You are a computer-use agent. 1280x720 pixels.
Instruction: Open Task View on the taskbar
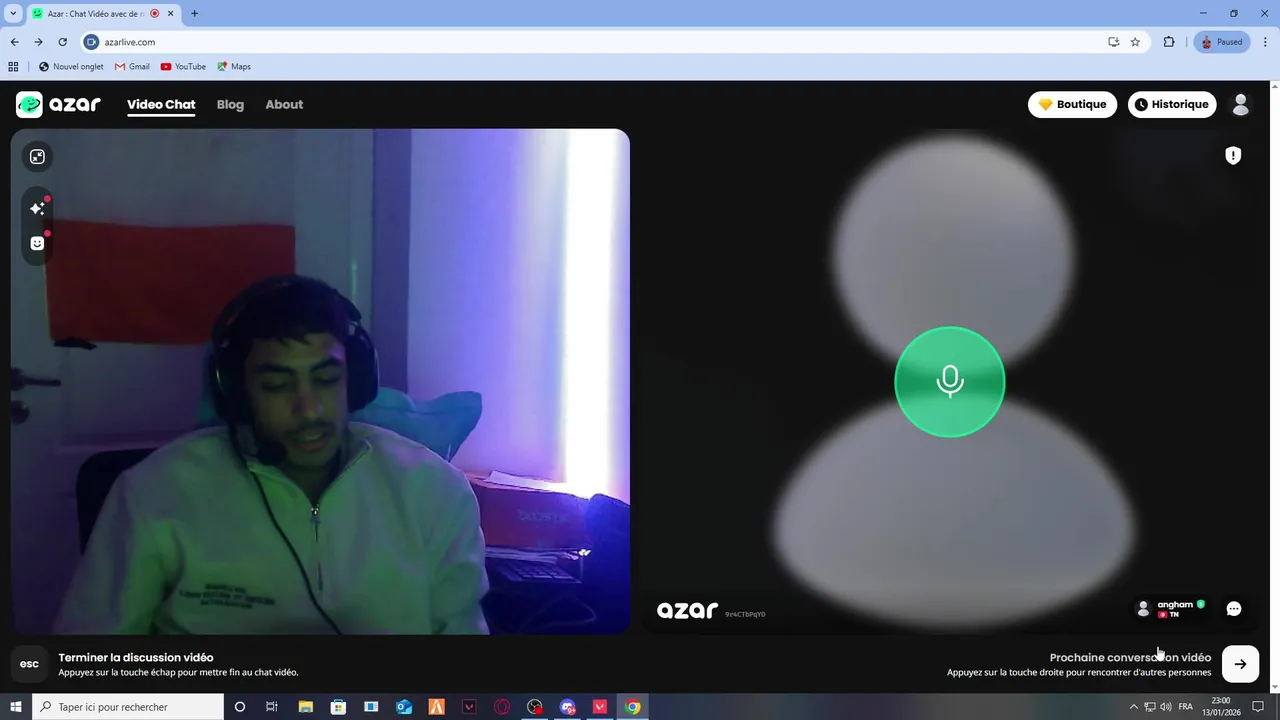pos(271,707)
